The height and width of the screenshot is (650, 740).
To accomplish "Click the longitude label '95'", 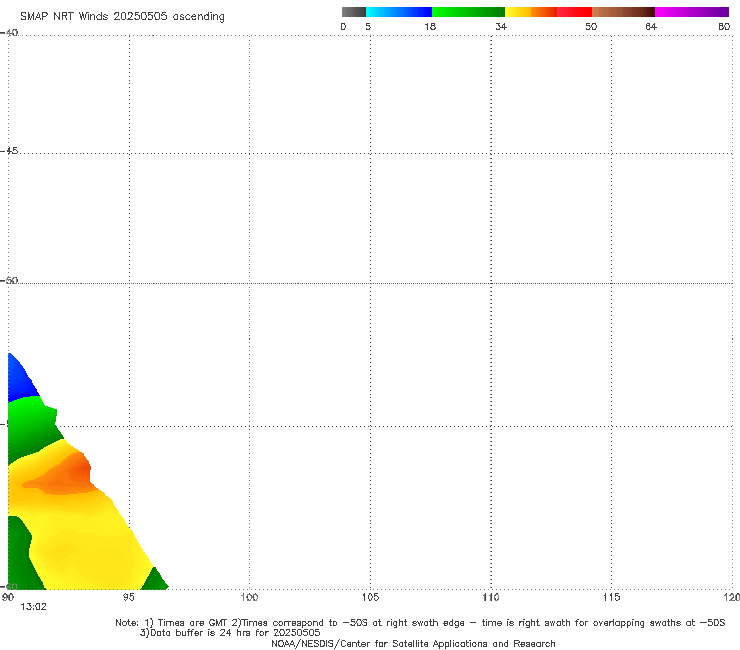I will [x=128, y=598].
